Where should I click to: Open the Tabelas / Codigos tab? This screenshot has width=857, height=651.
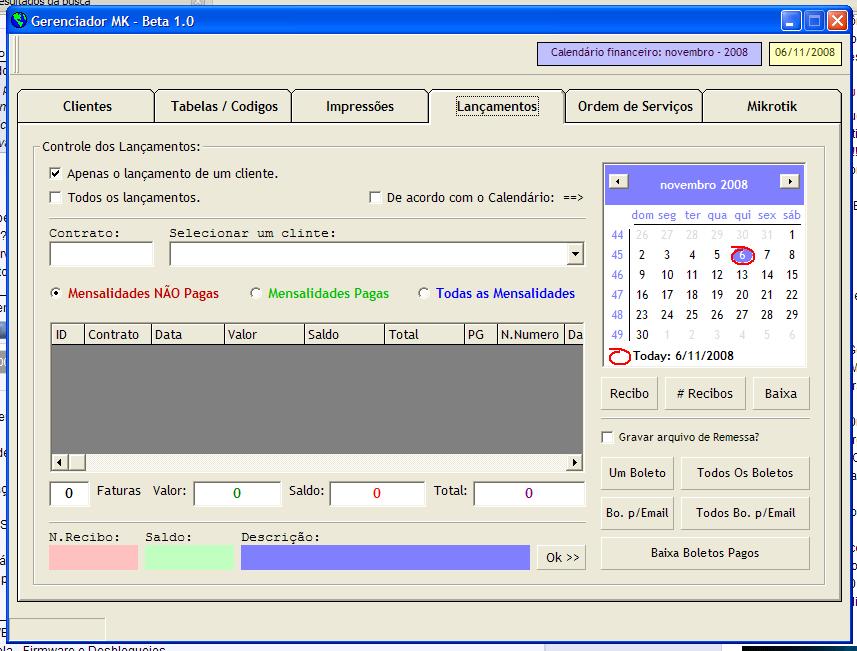coord(224,107)
